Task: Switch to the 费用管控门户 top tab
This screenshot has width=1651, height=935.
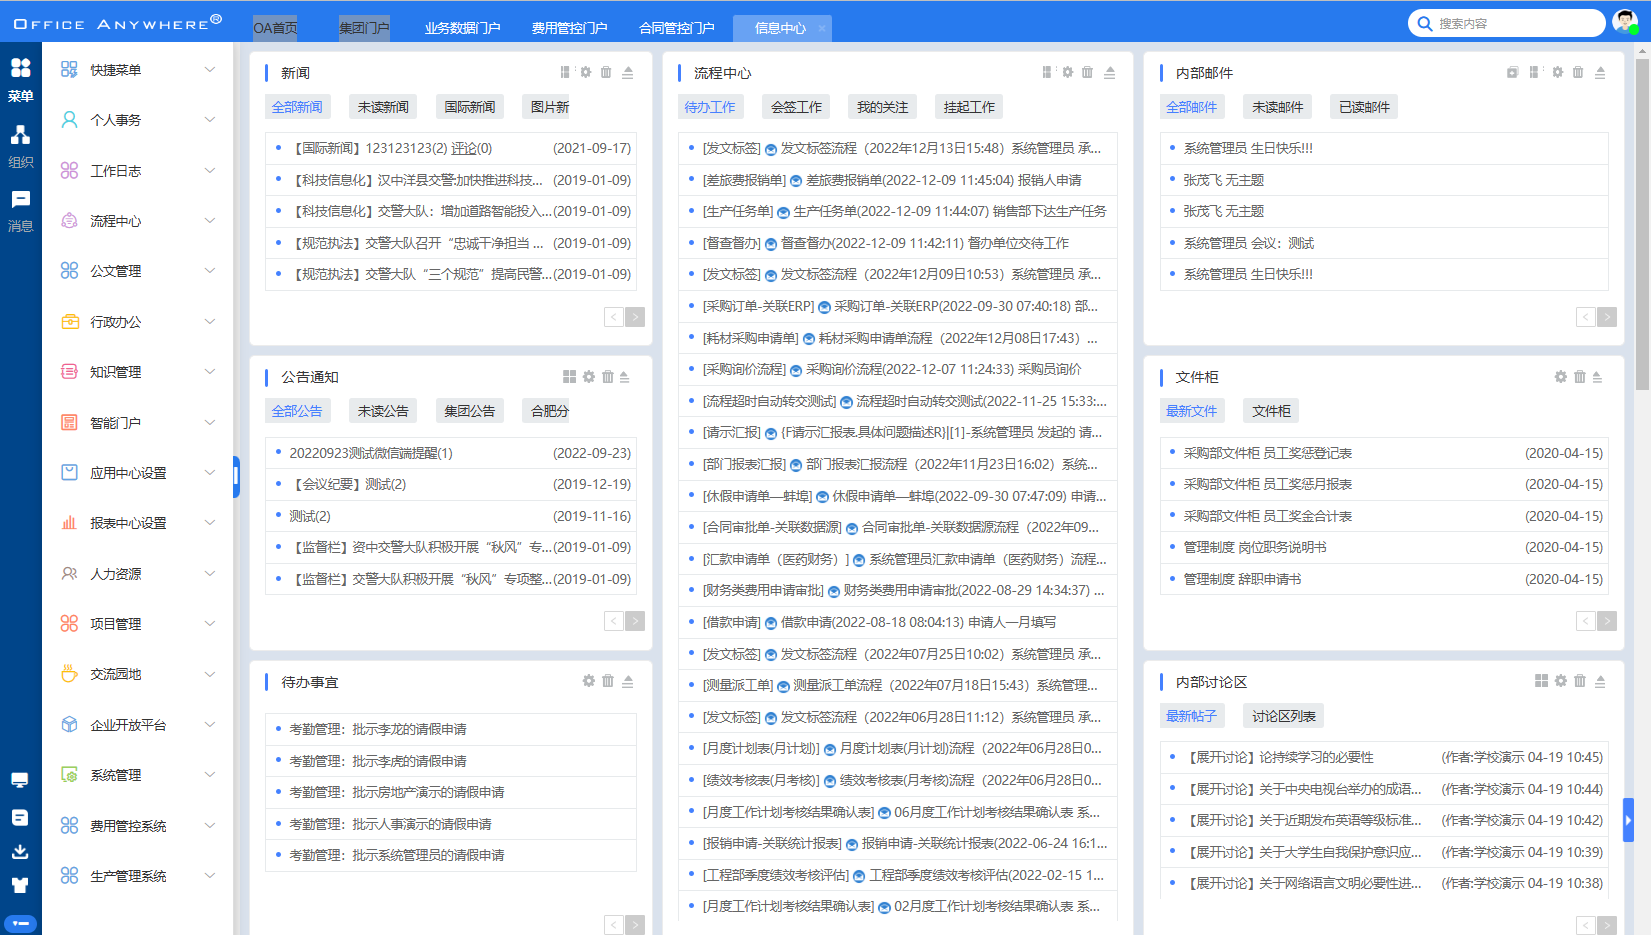Action: pyautogui.click(x=569, y=28)
